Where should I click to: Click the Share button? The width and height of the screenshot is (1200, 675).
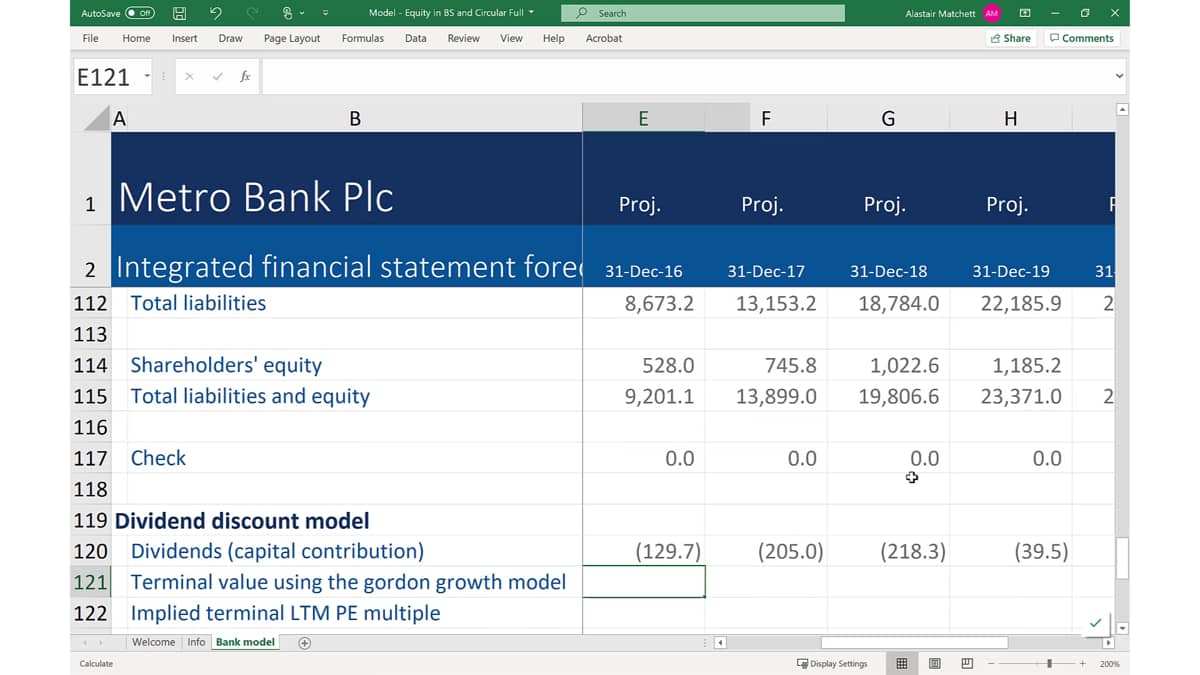click(1010, 38)
